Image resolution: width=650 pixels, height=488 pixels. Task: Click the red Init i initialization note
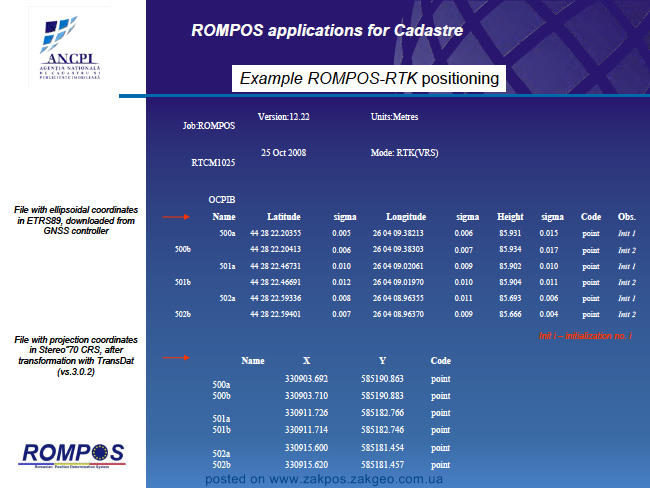pos(585,336)
